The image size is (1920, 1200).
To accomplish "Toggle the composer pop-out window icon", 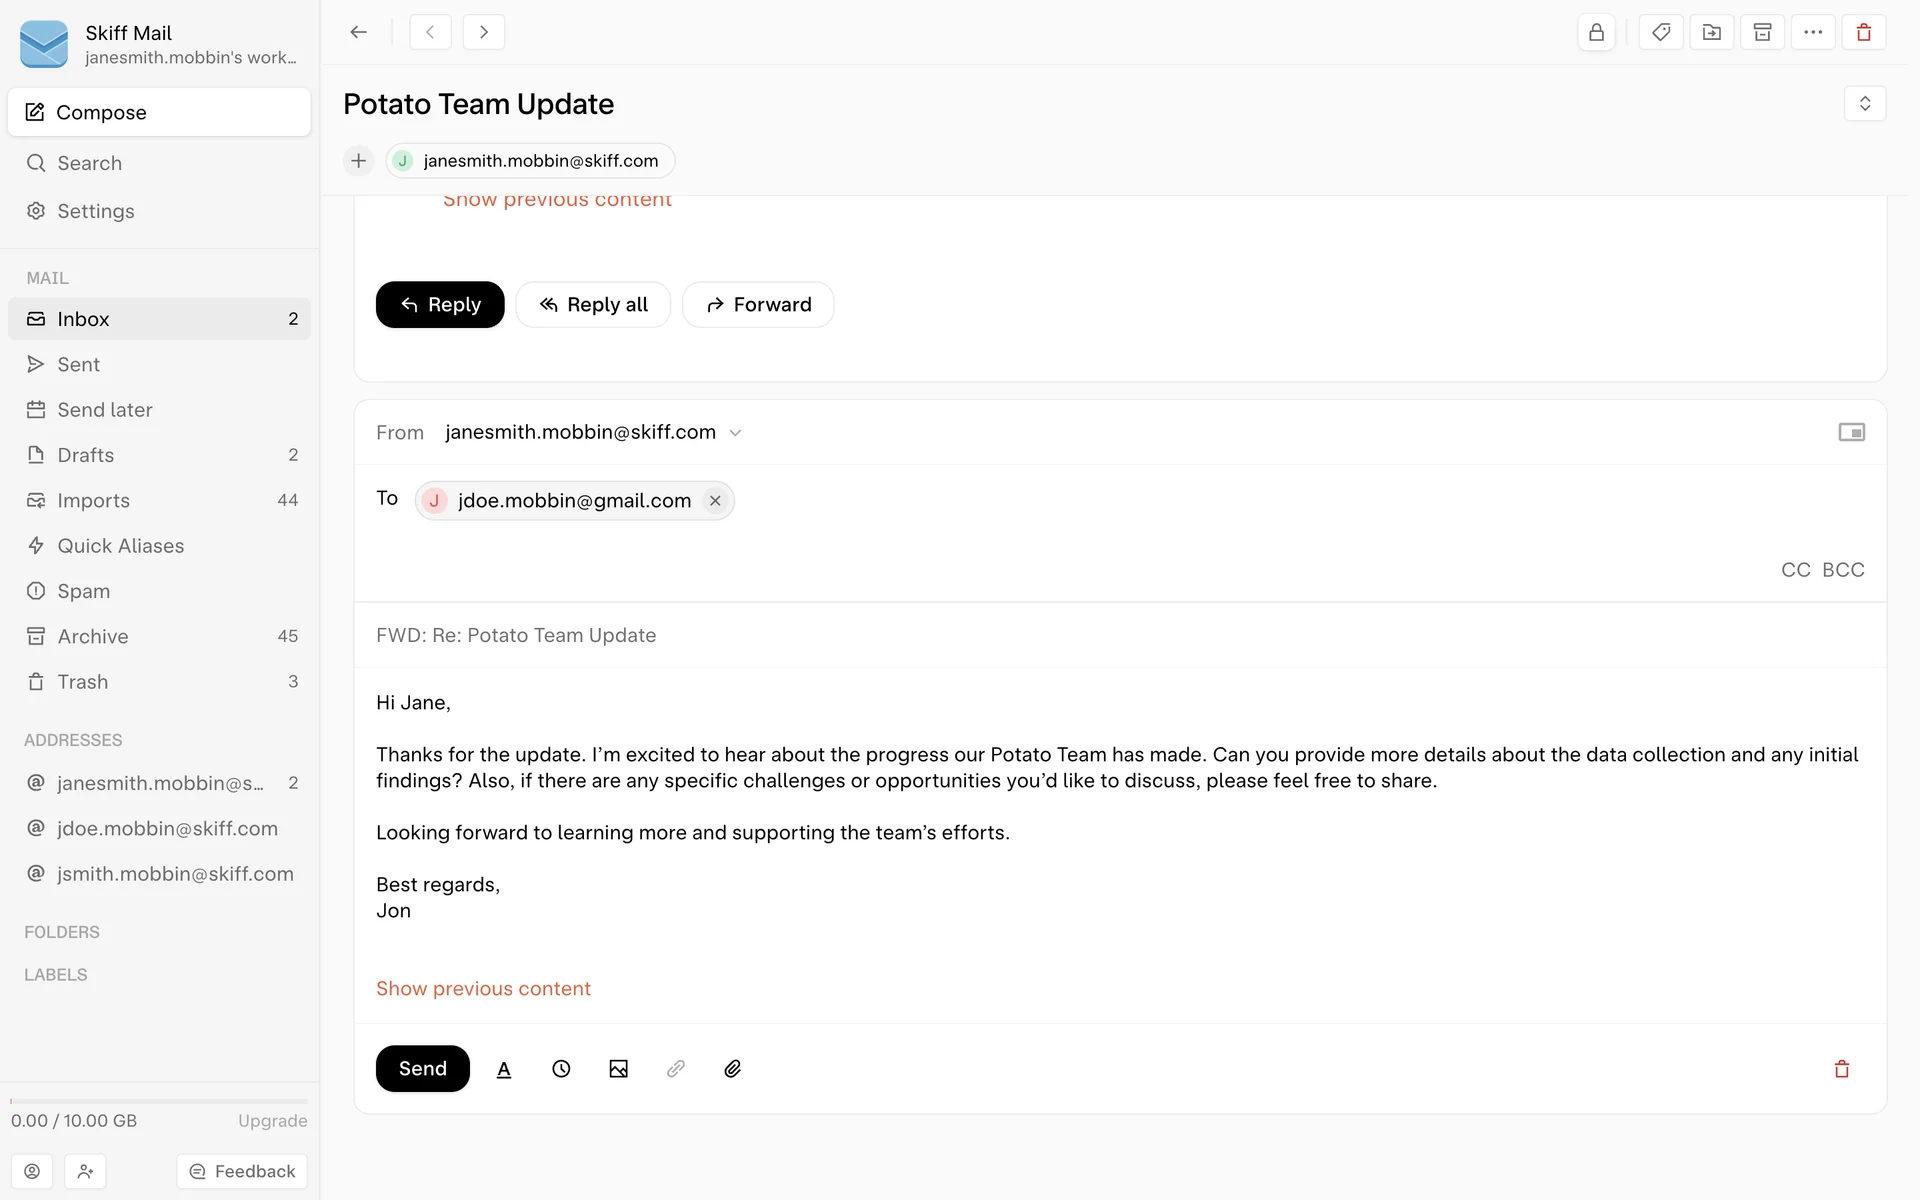I will 1852,432.
